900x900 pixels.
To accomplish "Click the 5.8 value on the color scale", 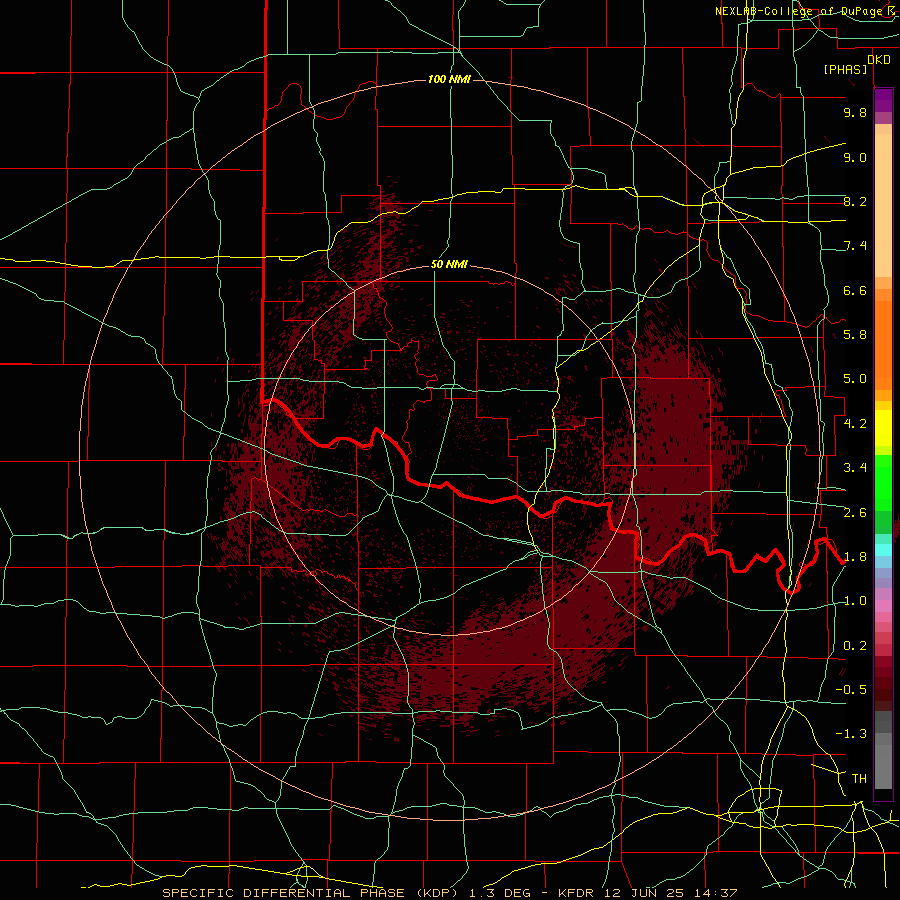I will pyautogui.click(x=855, y=335).
